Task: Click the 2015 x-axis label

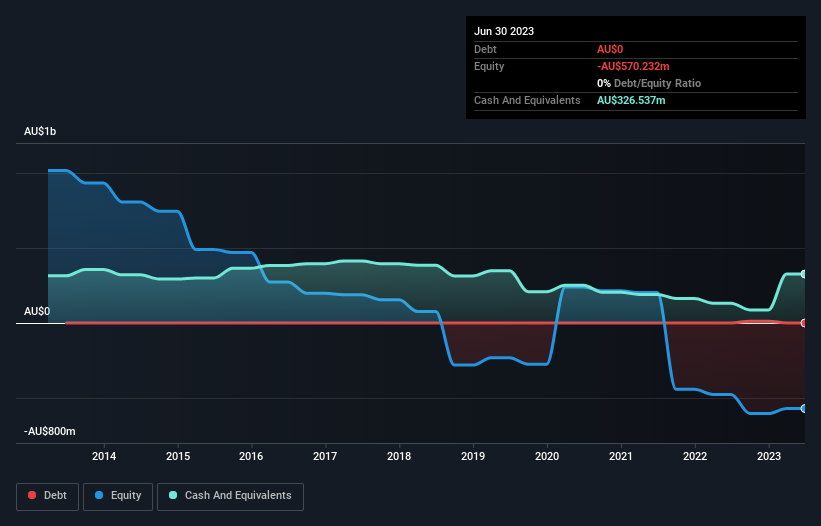Action: point(178,456)
